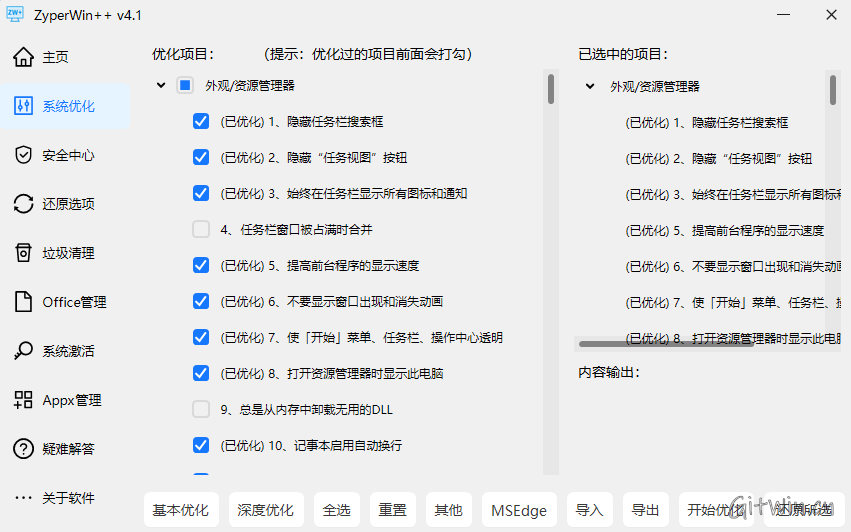Click the Office管理 document icon
The width and height of the screenshot is (851, 532).
pos(24,302)
